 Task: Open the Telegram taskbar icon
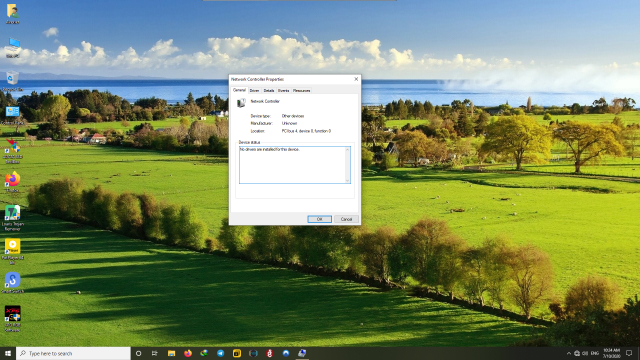220,353
